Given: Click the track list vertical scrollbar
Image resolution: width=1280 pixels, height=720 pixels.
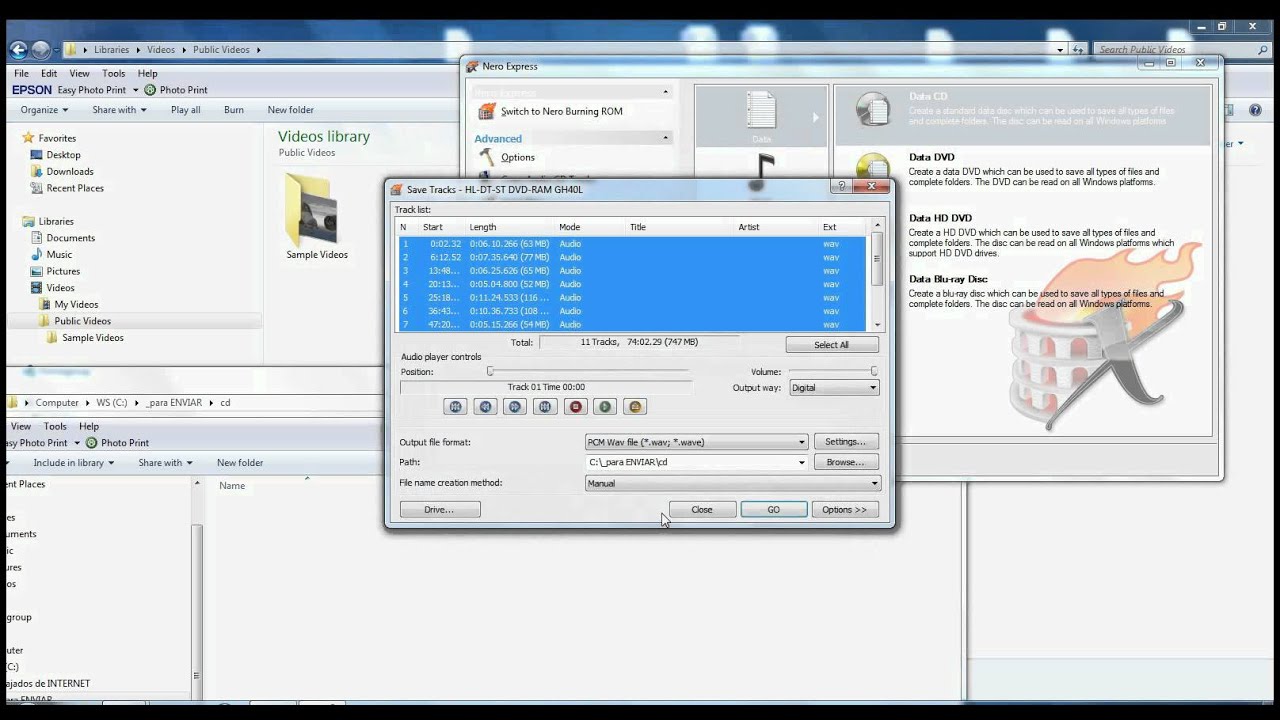Looking at the screenshot, I should tap(877, 275).
